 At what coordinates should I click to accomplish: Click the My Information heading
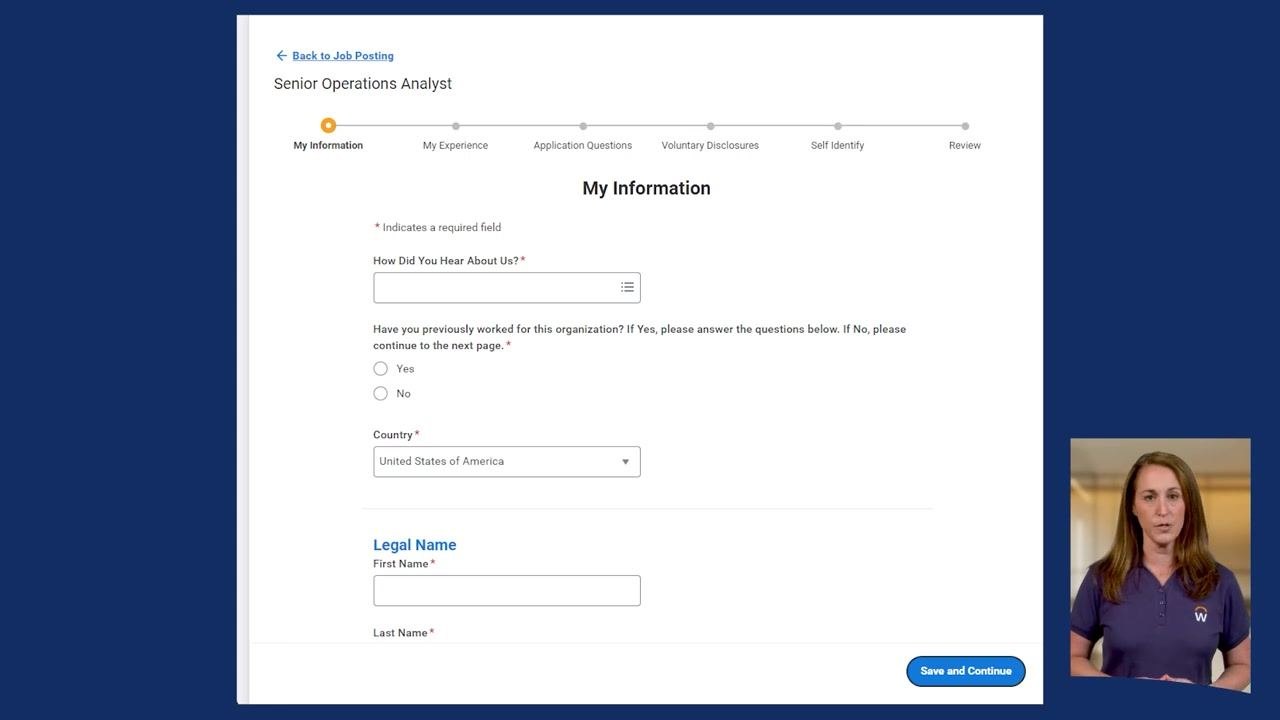(x=647, y=188)
